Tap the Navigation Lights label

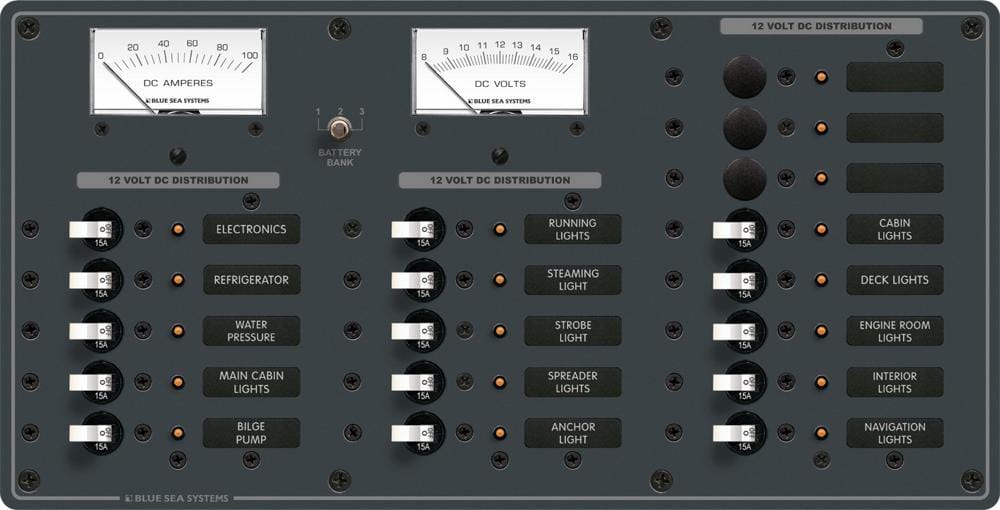click(894, 433)
